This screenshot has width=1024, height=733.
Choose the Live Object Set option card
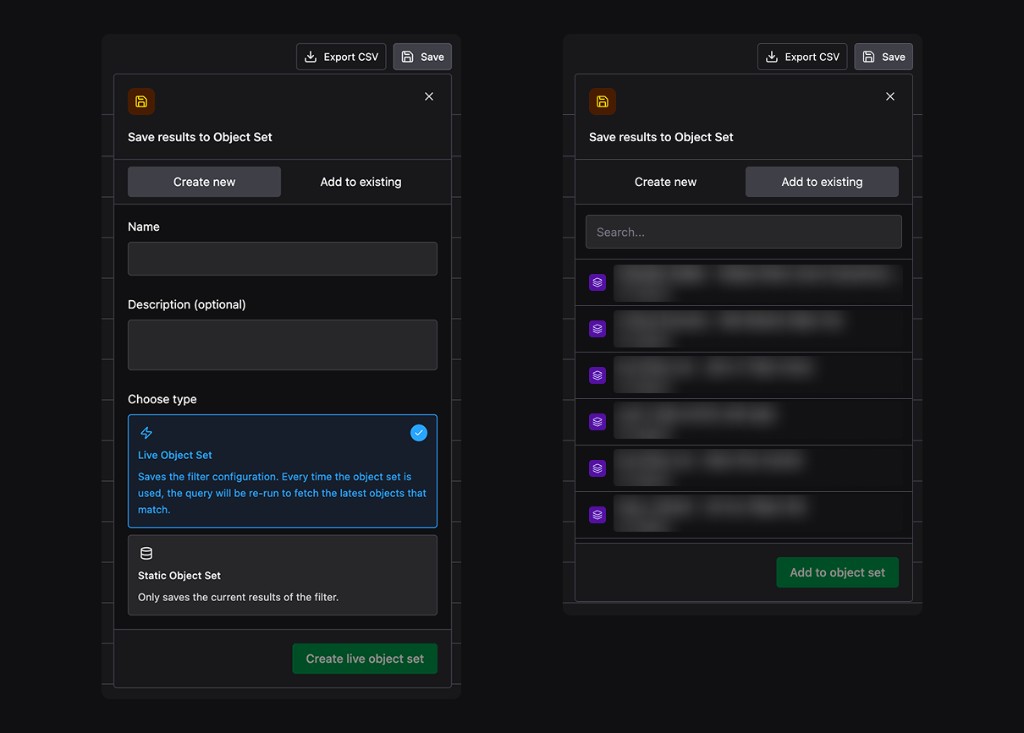click(283, 471)
